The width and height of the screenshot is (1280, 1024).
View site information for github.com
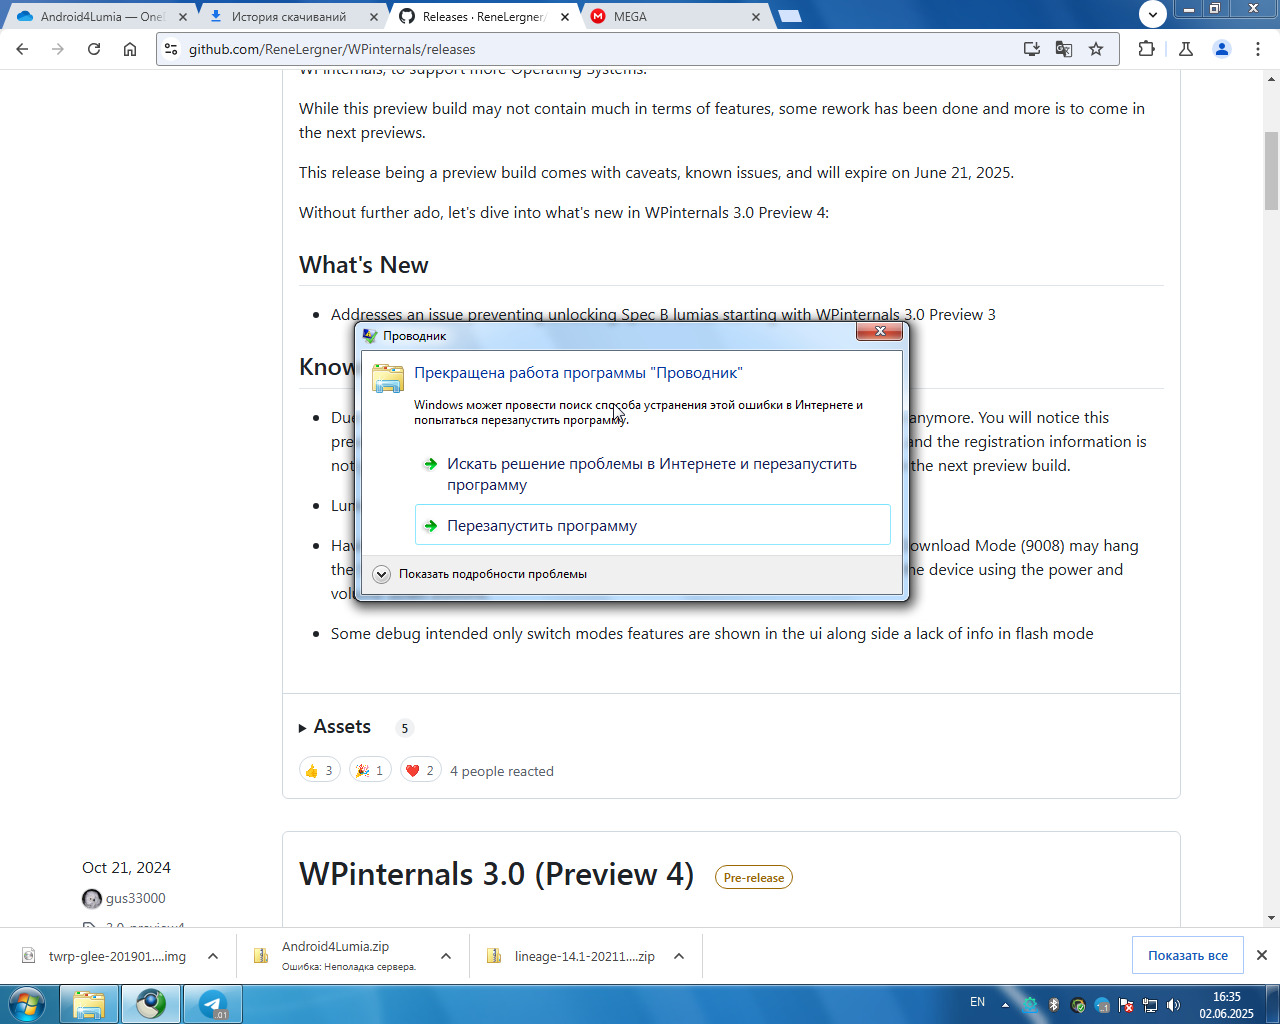[171, 49]
